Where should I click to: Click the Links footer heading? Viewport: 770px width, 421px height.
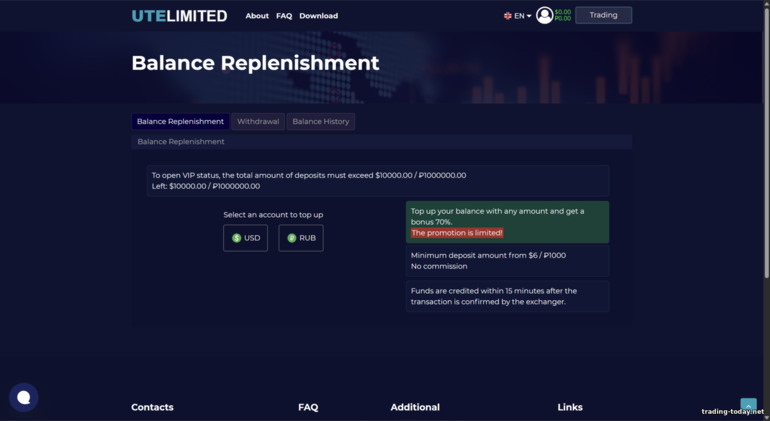[x=570, y=407]
